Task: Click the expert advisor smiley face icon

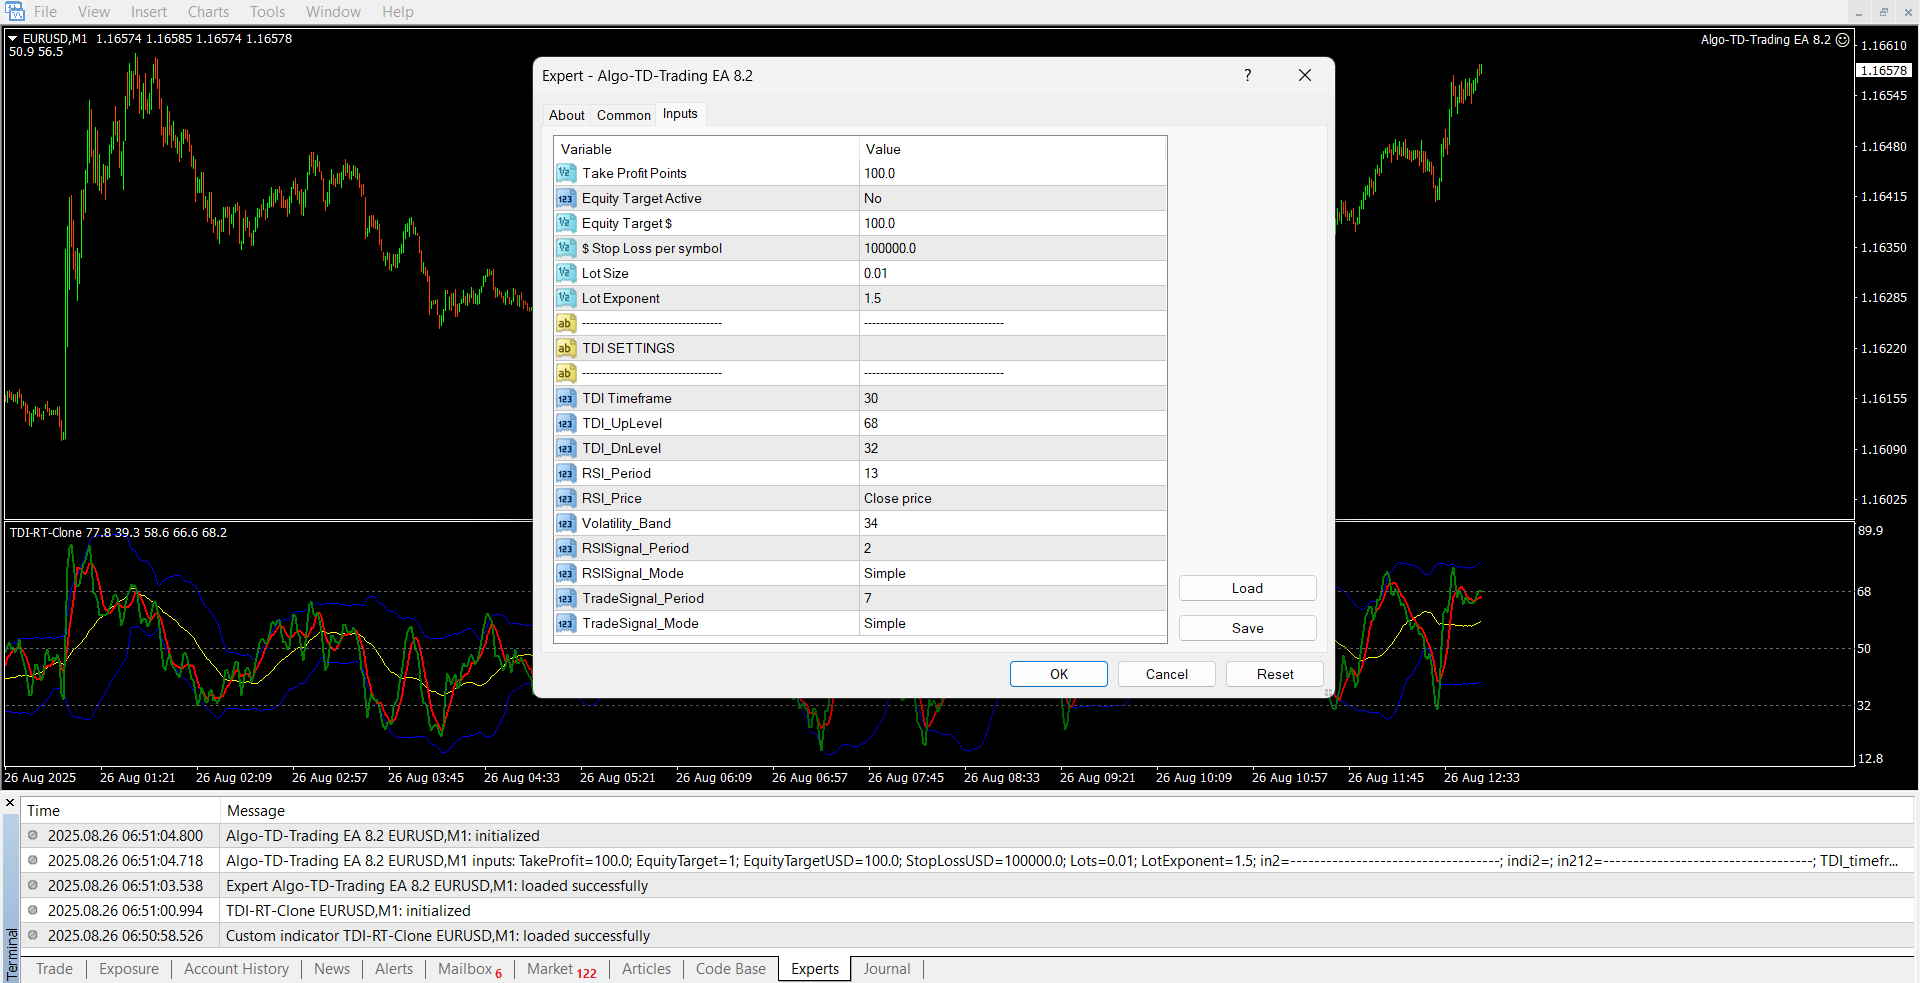Action: [1843, 40]
